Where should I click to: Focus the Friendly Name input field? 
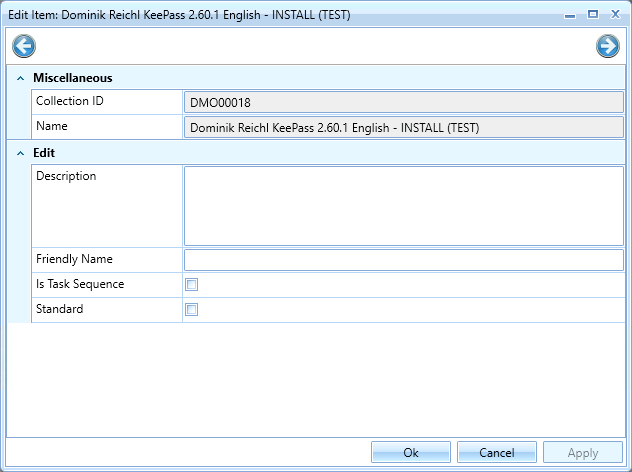pyautogui.click(x=403, y=260)
